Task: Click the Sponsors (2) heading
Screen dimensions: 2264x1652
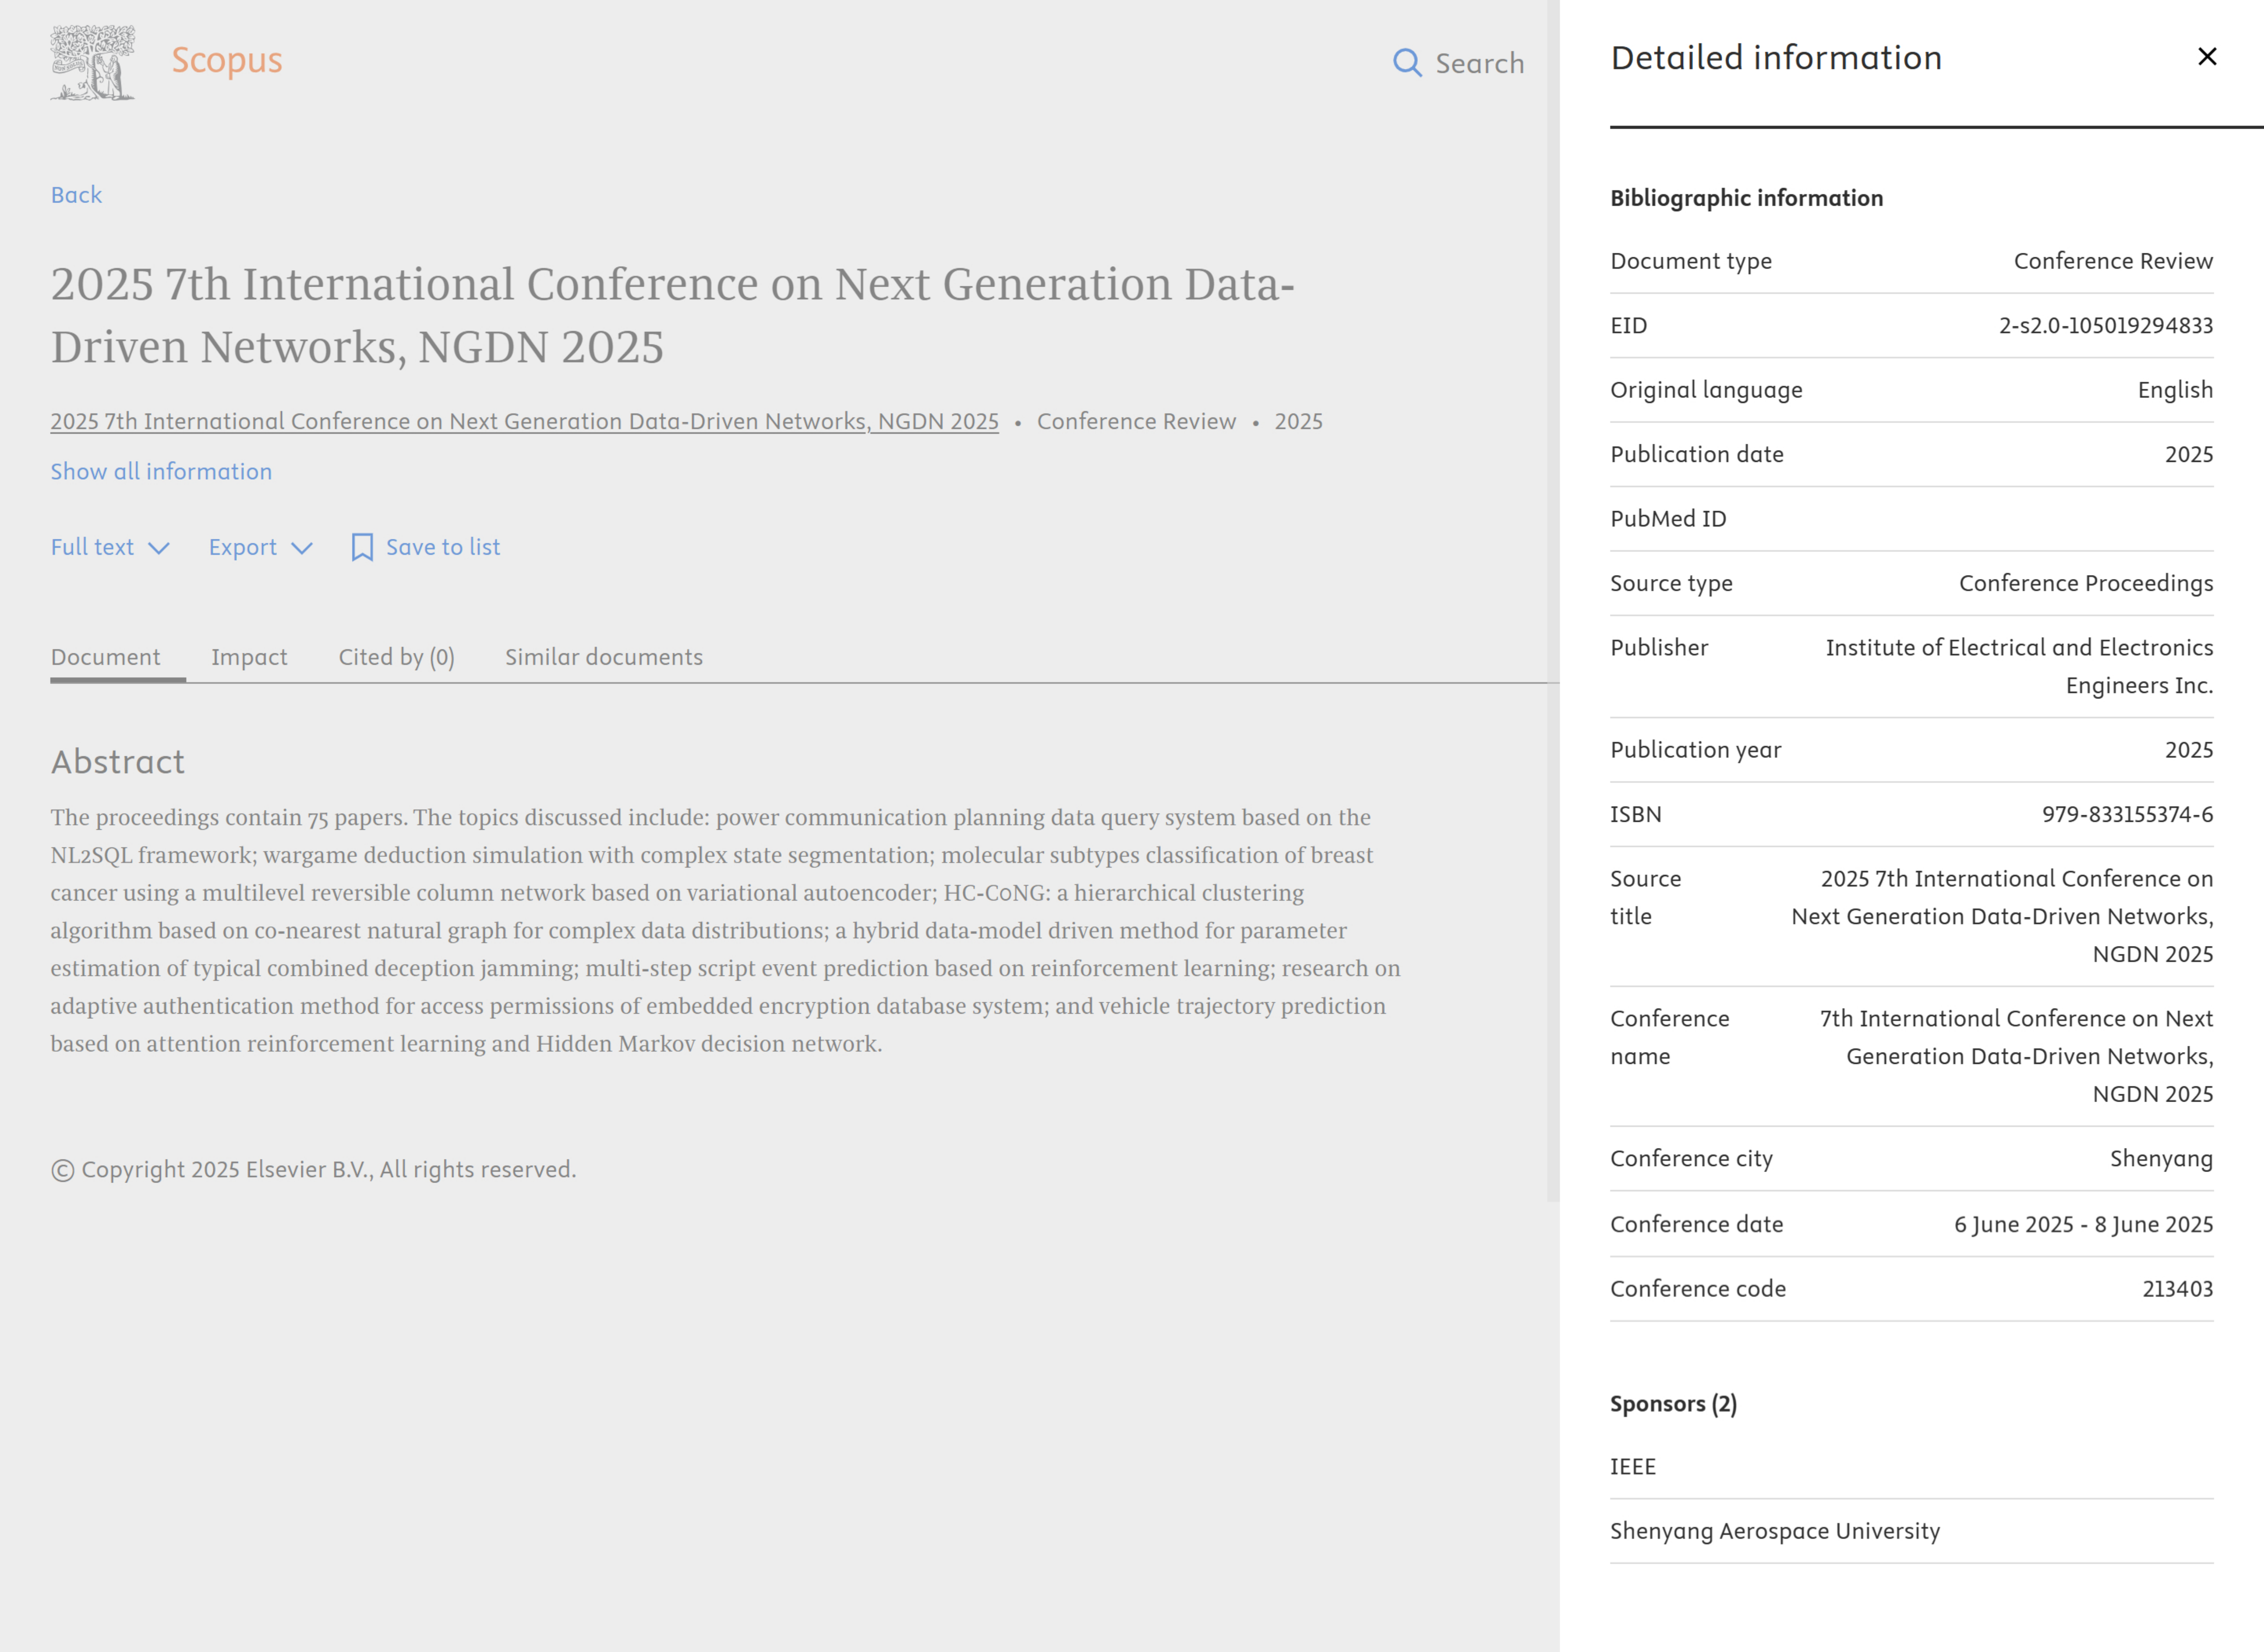Action: (1674, 1404)
